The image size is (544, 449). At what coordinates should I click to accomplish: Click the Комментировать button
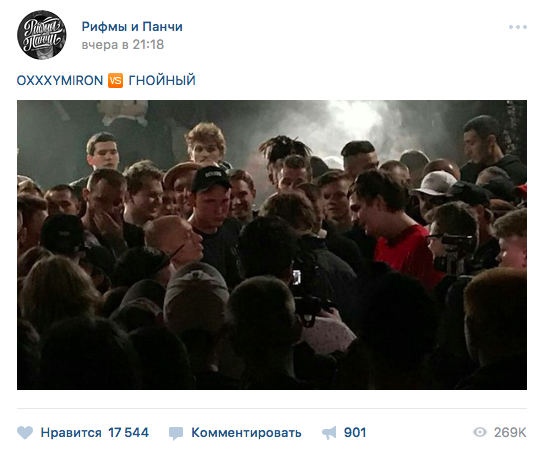click(246, 433)
